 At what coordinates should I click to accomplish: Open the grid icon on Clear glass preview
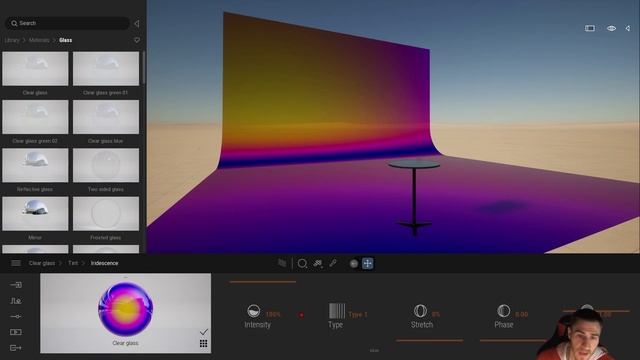pos(203,343)
